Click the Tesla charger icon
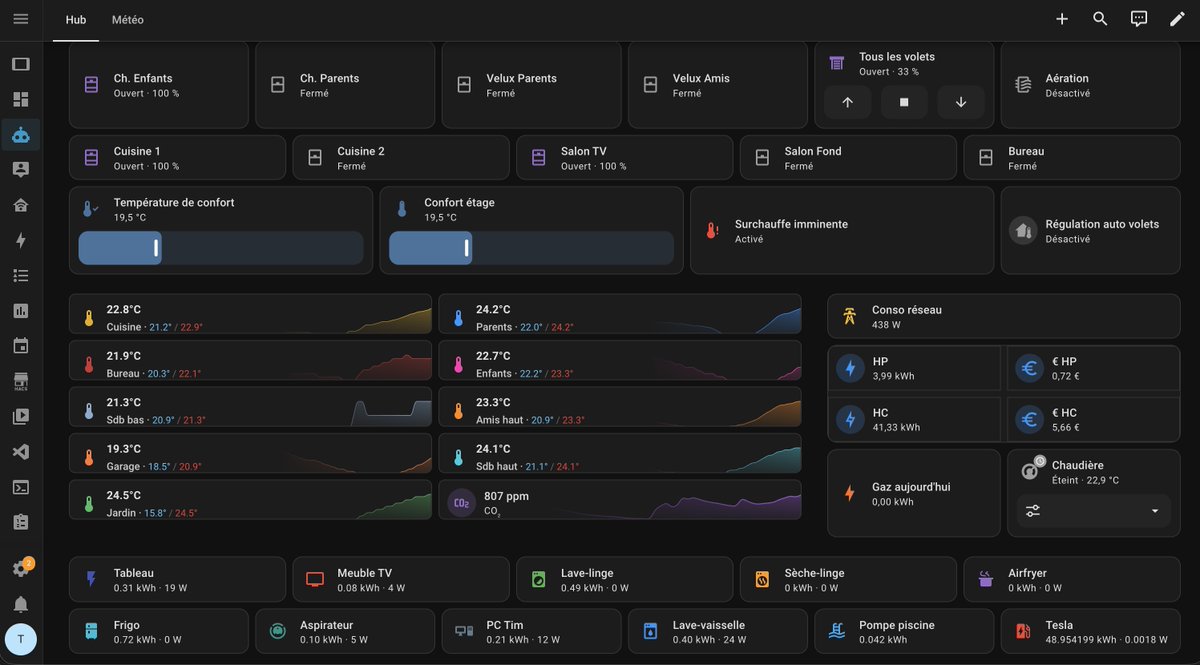 [1023, 632]
